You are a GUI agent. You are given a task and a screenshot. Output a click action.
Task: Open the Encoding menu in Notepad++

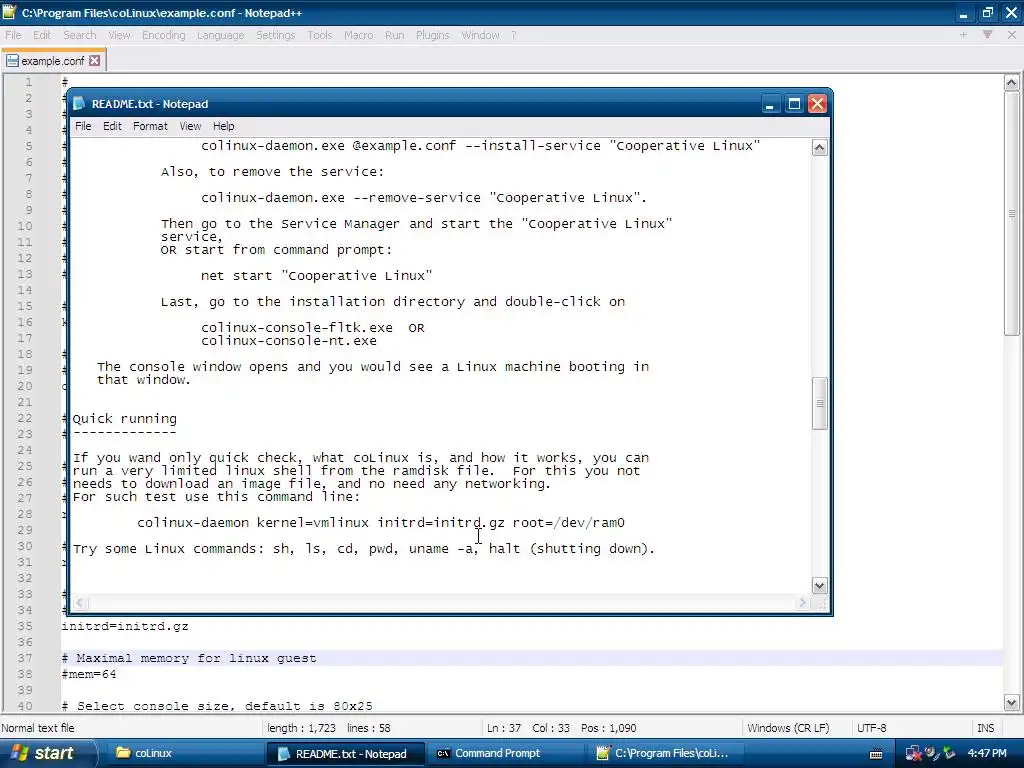point(163,35)
